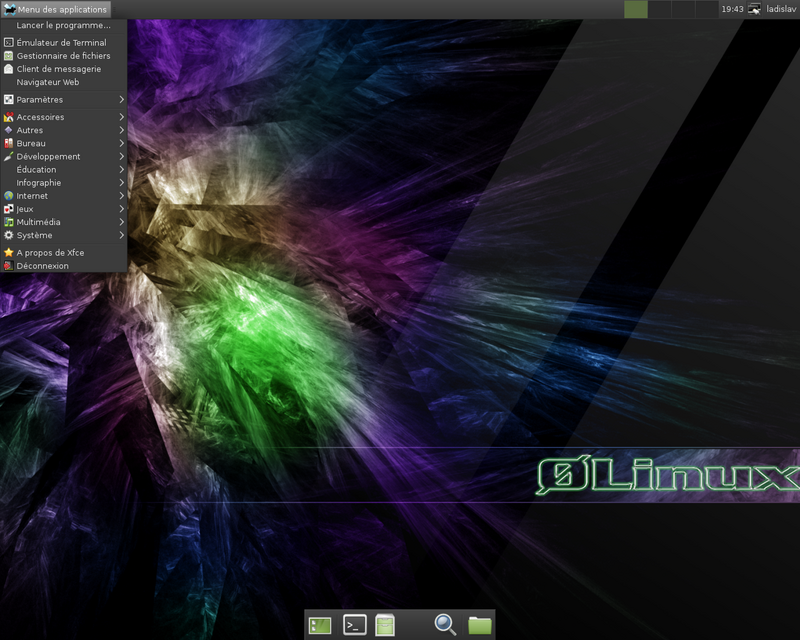This screenshot has width=800, height=640.
Task: Select the Navigateur Web menu entry
Action: pos(63,82)
